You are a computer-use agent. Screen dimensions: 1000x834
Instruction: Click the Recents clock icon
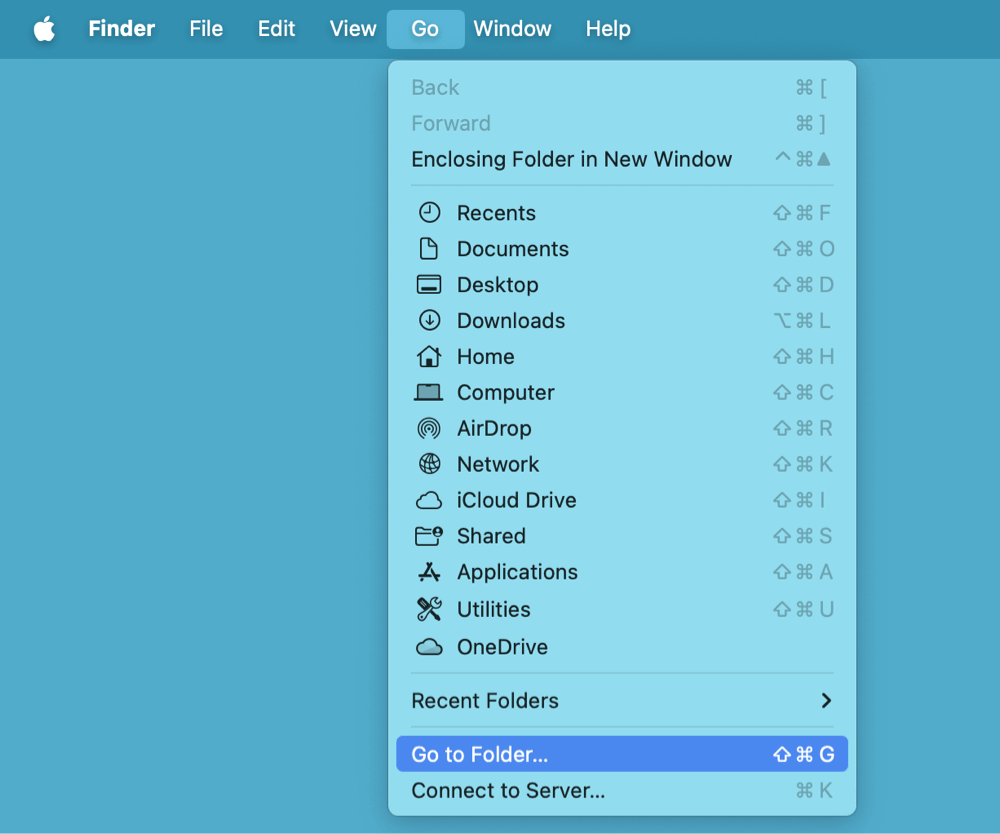coord(429,212)
